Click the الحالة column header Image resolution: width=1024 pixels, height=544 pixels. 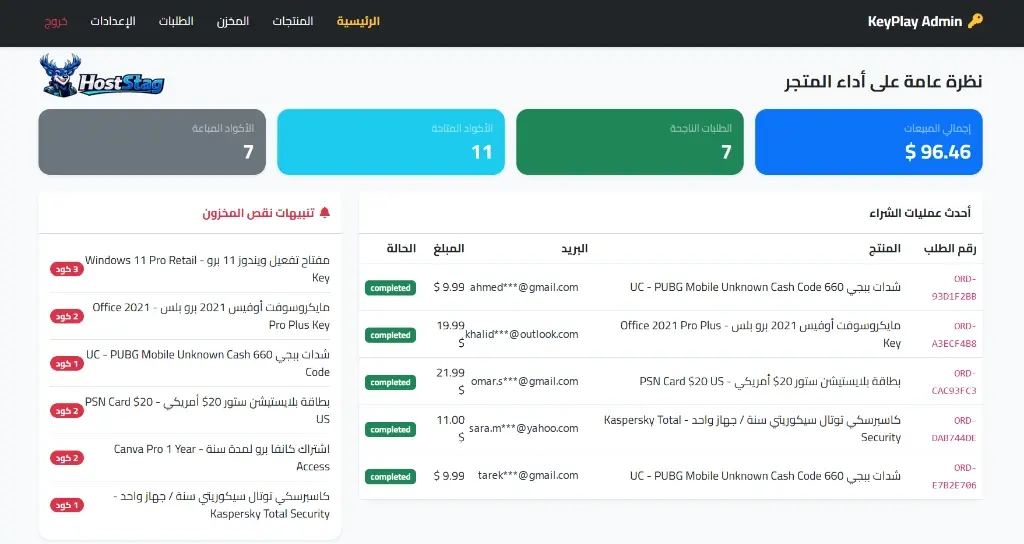point(401,248)
